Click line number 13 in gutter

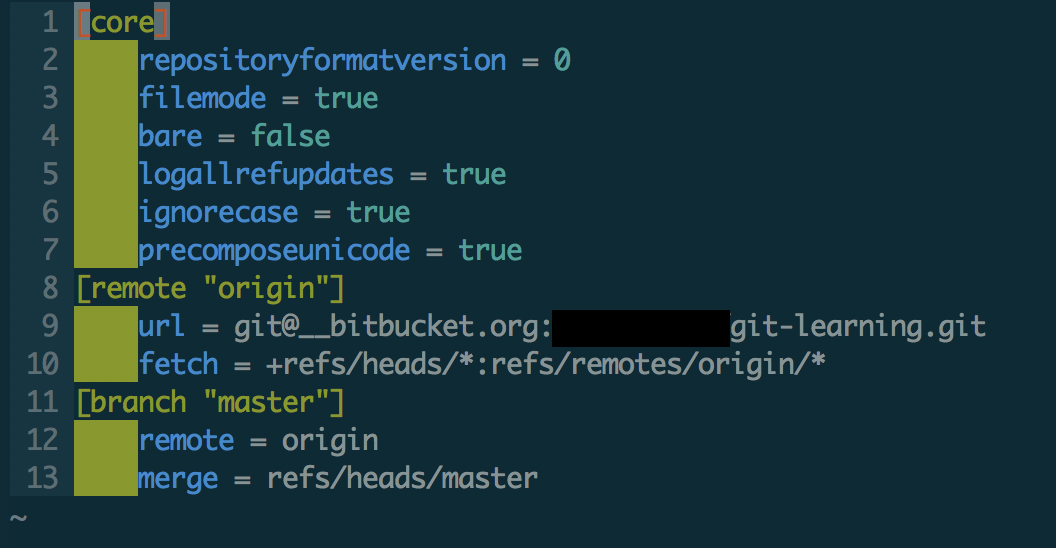42,478
